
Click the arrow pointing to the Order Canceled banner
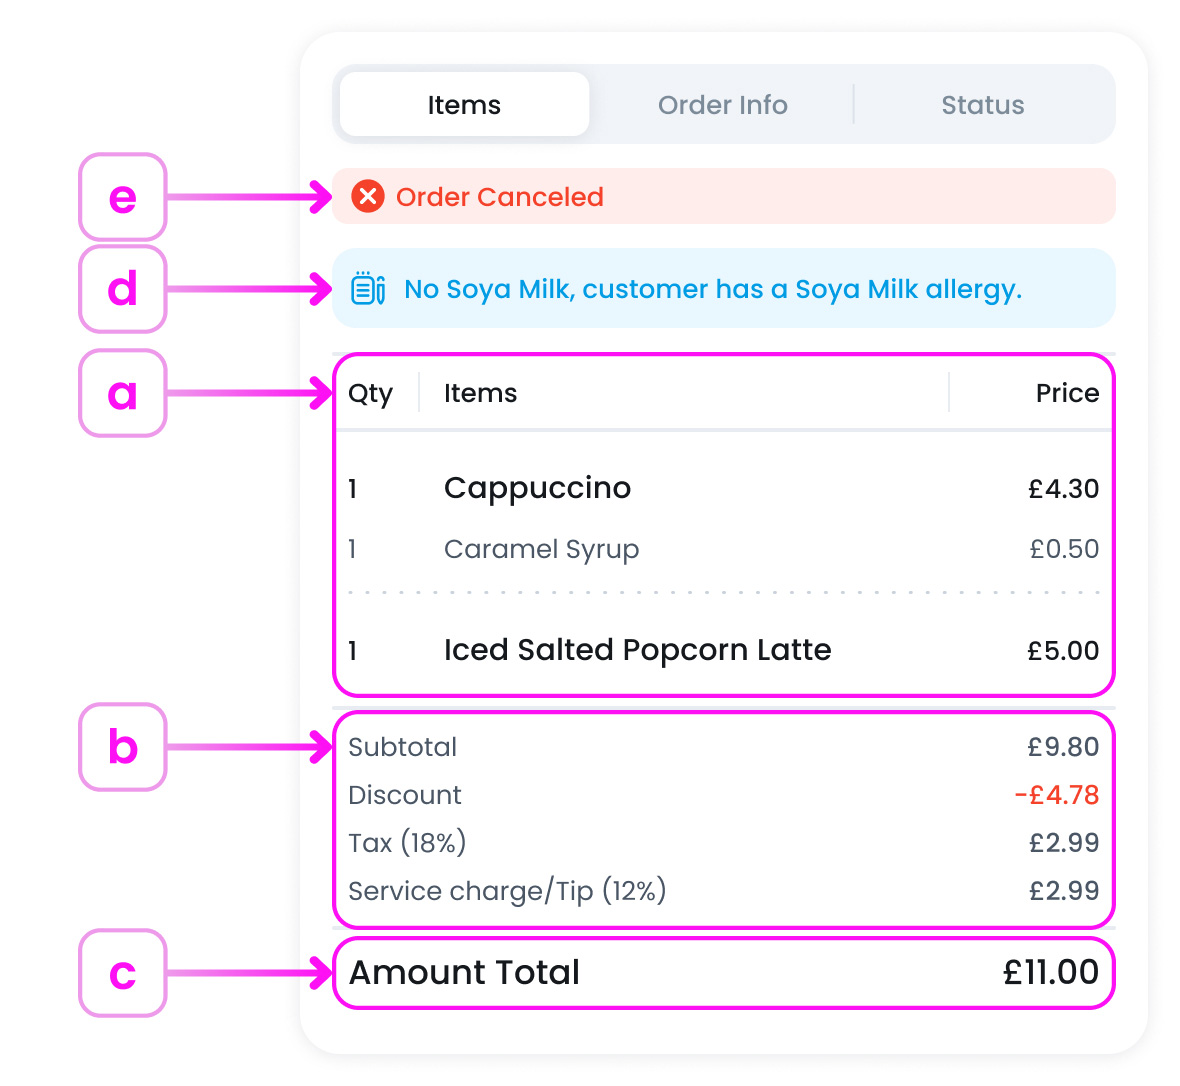pyautogui.click(x=250, y=197)
